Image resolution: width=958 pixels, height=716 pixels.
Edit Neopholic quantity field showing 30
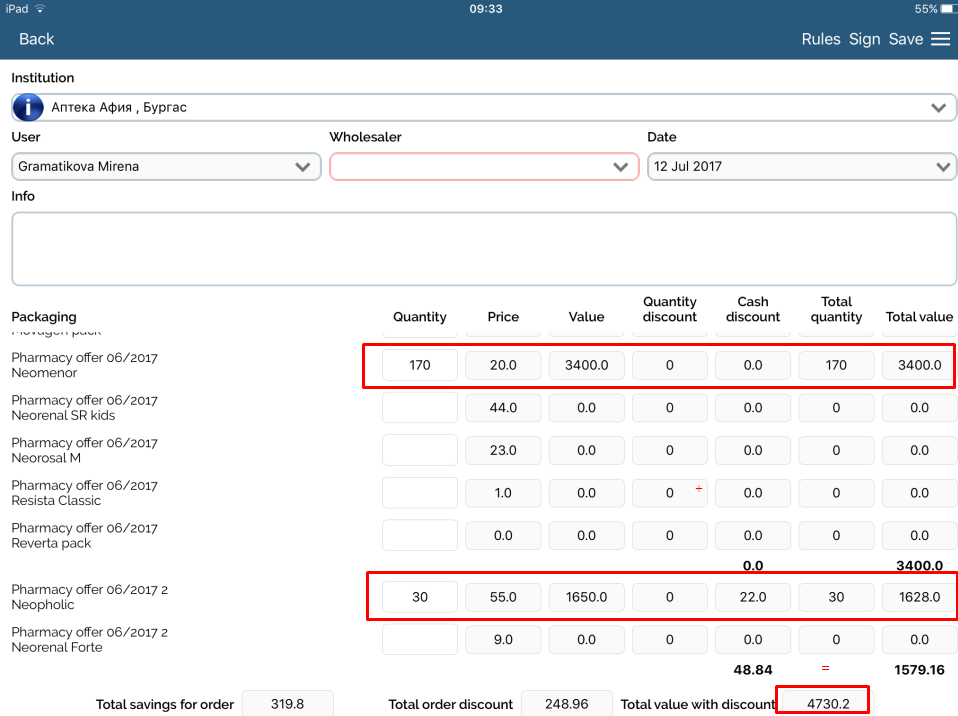(x=420, y=597)
